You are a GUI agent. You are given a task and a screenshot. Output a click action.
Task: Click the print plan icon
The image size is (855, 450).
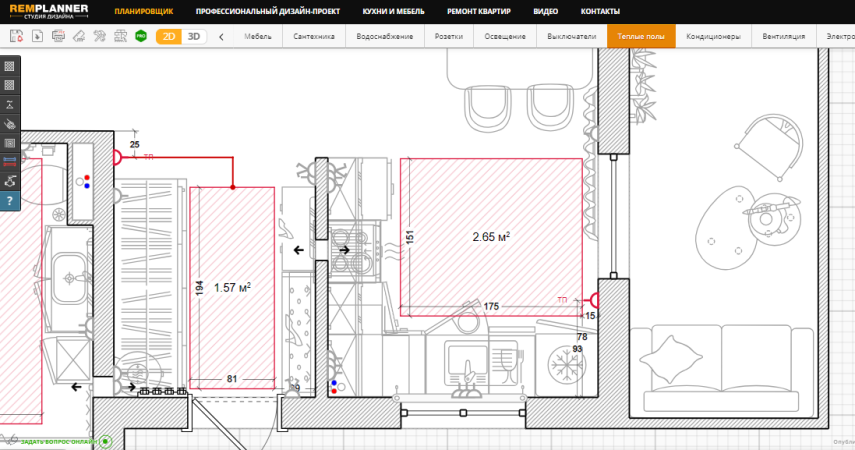pyautogui.click(x=58, y=36)
